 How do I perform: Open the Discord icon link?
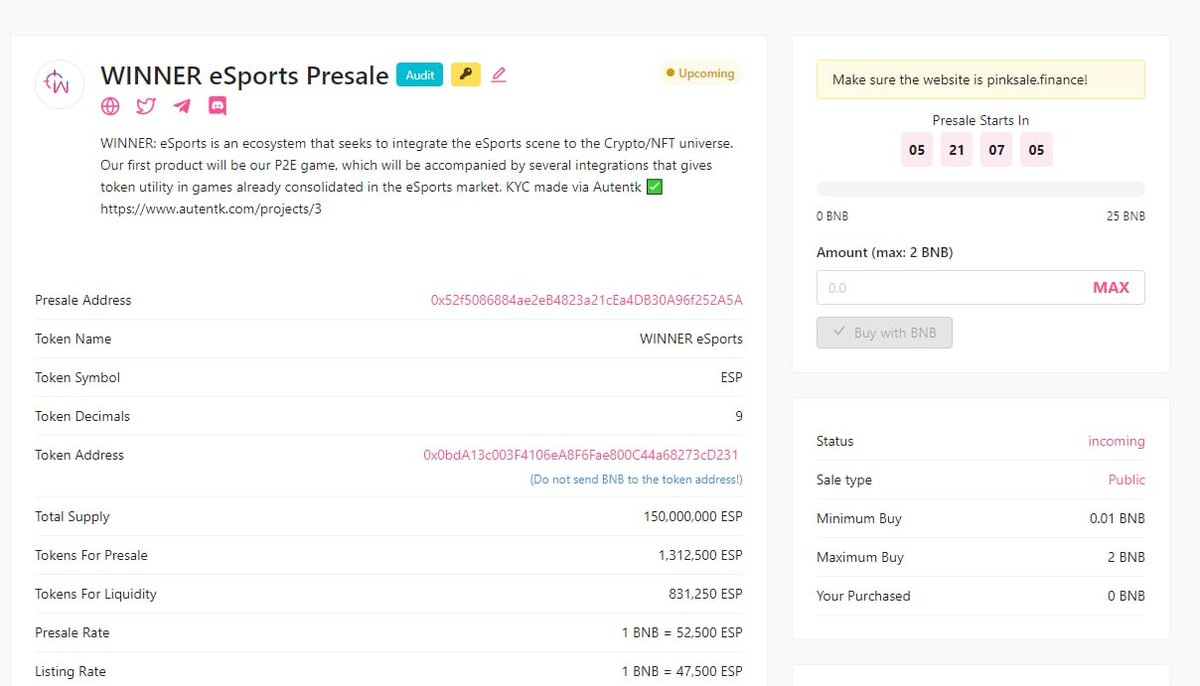[x=217, y=106]
